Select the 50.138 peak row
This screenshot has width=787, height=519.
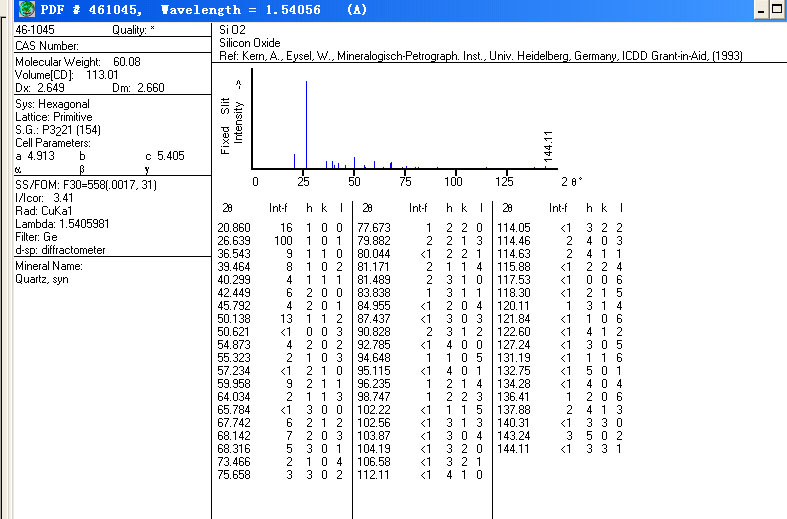pos(281,319)
